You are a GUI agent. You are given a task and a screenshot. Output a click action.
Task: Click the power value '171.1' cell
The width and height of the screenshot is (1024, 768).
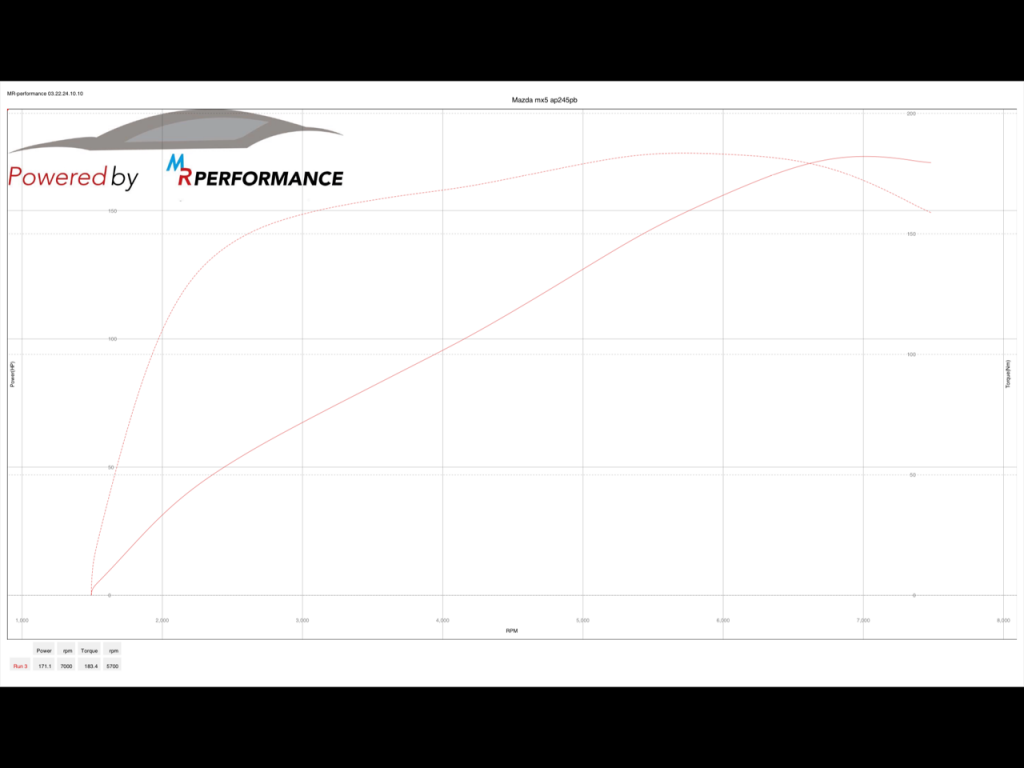[x=44, y=665]
